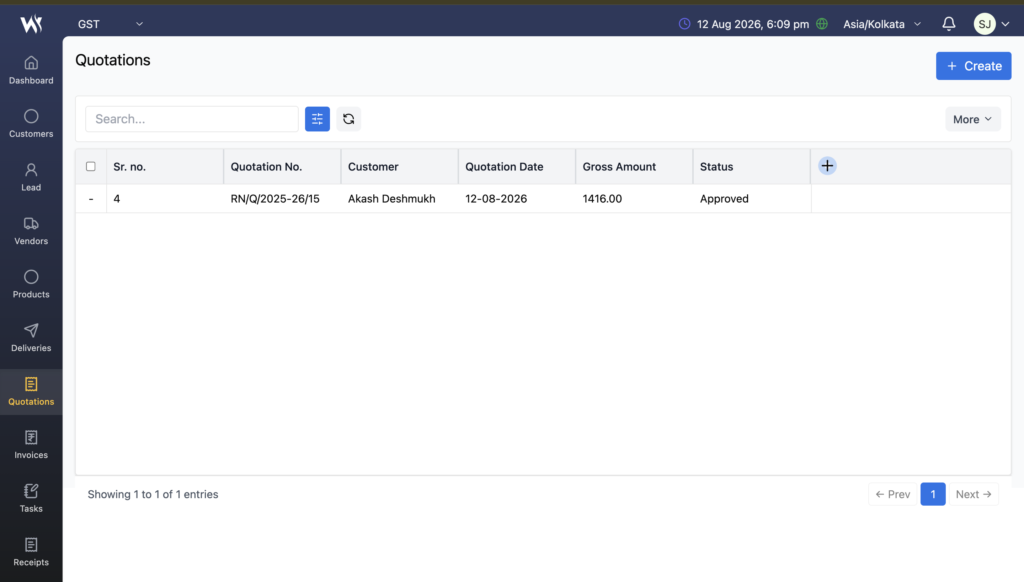Image resolution: width=1024 pixels, height=582 pixels.
Task: Tick the select-all header checkbox
Action: [x=91, y=167]
